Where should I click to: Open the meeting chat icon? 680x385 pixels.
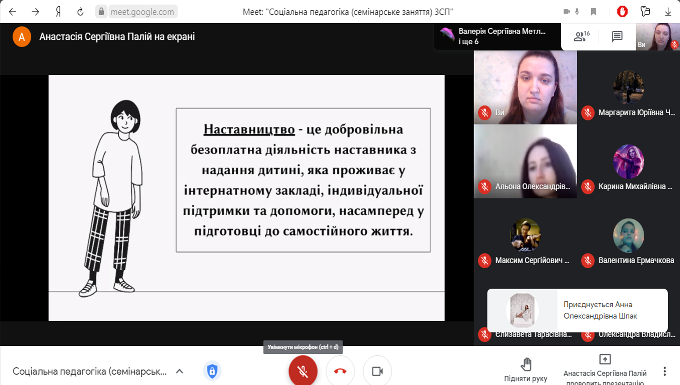(x=617, y=36)
